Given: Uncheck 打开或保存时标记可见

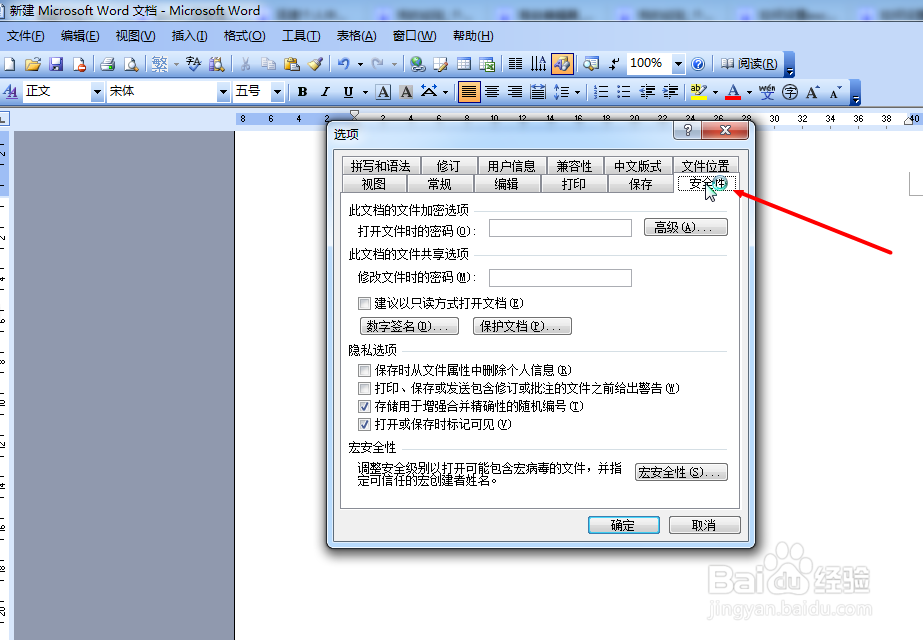Looking at the screenshot, I should 364,425.
